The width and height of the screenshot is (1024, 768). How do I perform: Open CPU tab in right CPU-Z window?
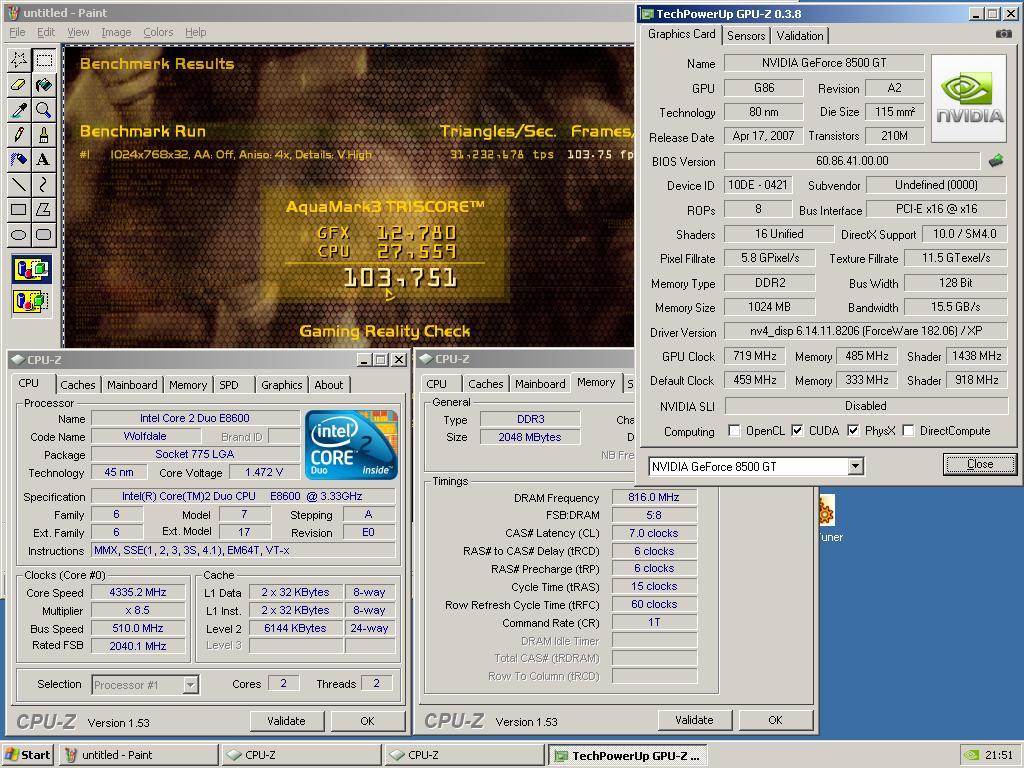[436, 384]
